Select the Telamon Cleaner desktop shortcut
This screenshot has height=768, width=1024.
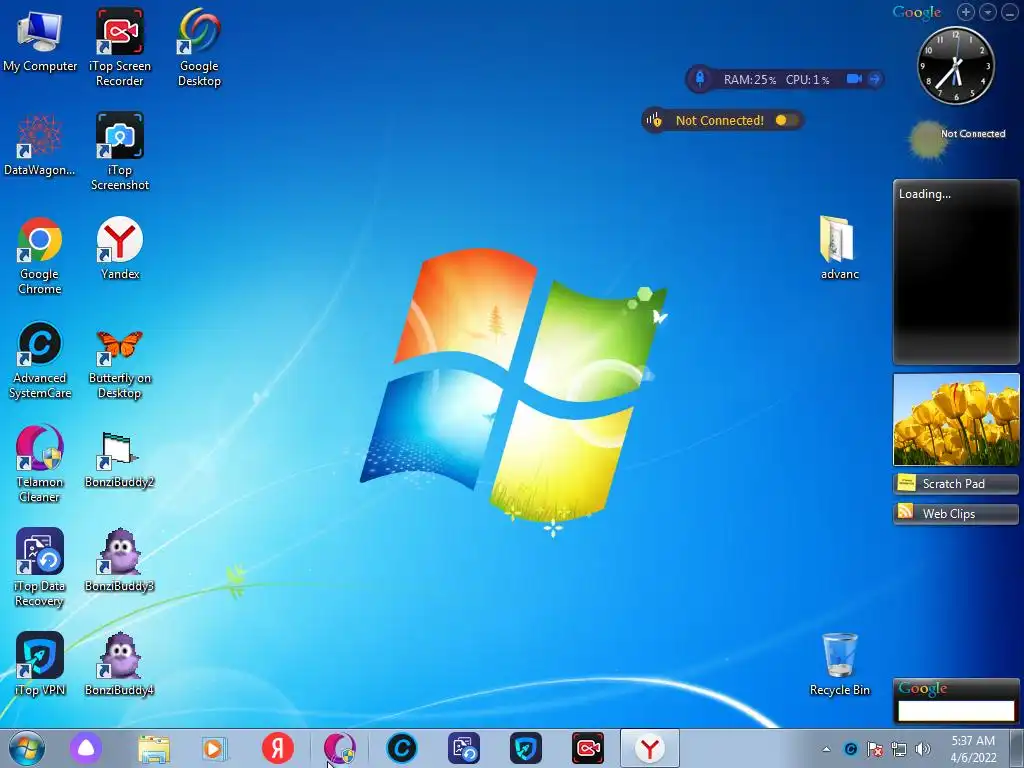coord(39,464)
